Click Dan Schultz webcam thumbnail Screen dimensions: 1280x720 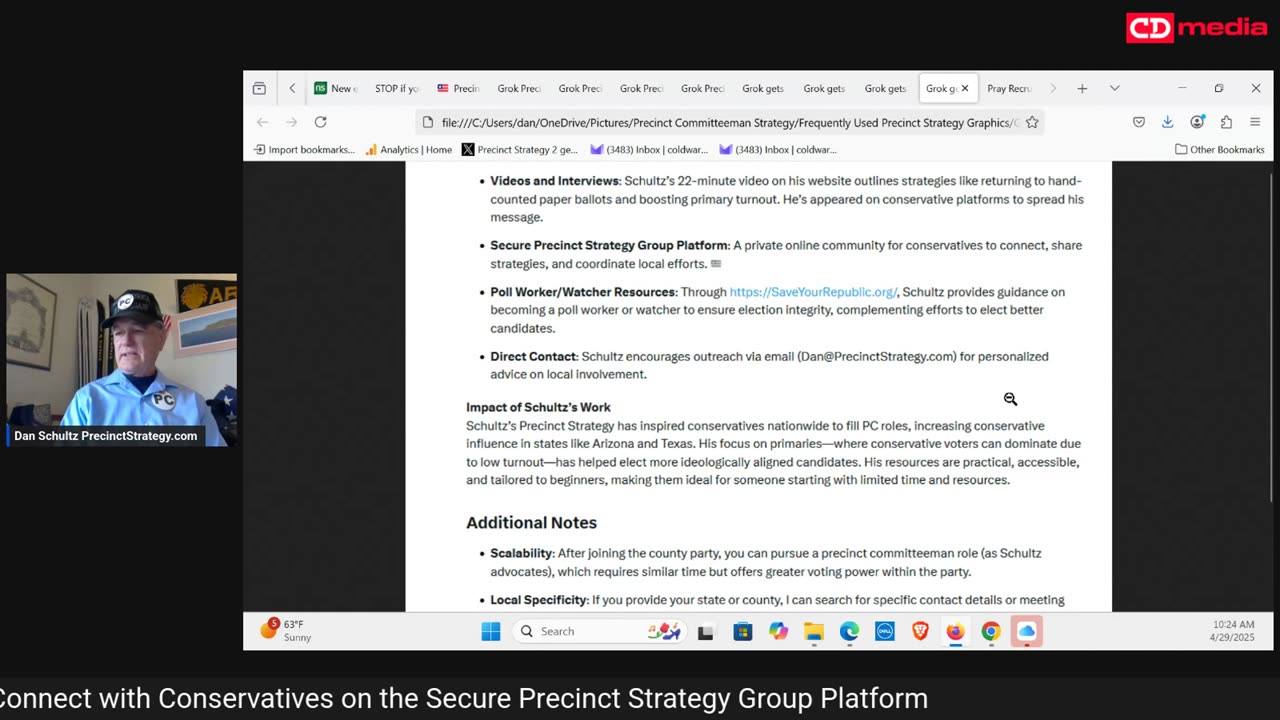click(121, 360)
